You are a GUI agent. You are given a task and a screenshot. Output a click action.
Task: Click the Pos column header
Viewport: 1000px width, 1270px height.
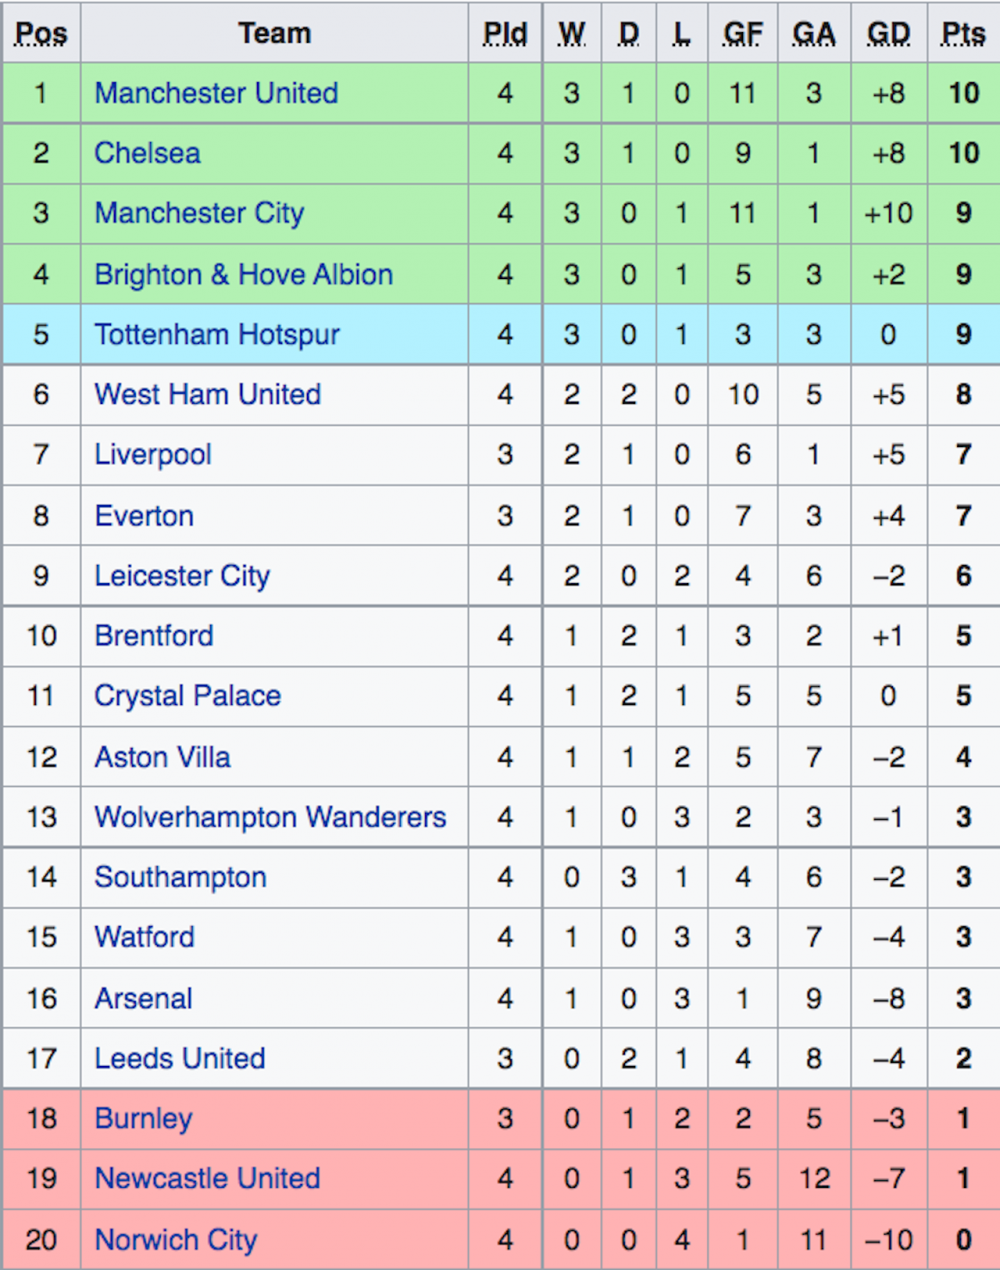tap(41, 33)
